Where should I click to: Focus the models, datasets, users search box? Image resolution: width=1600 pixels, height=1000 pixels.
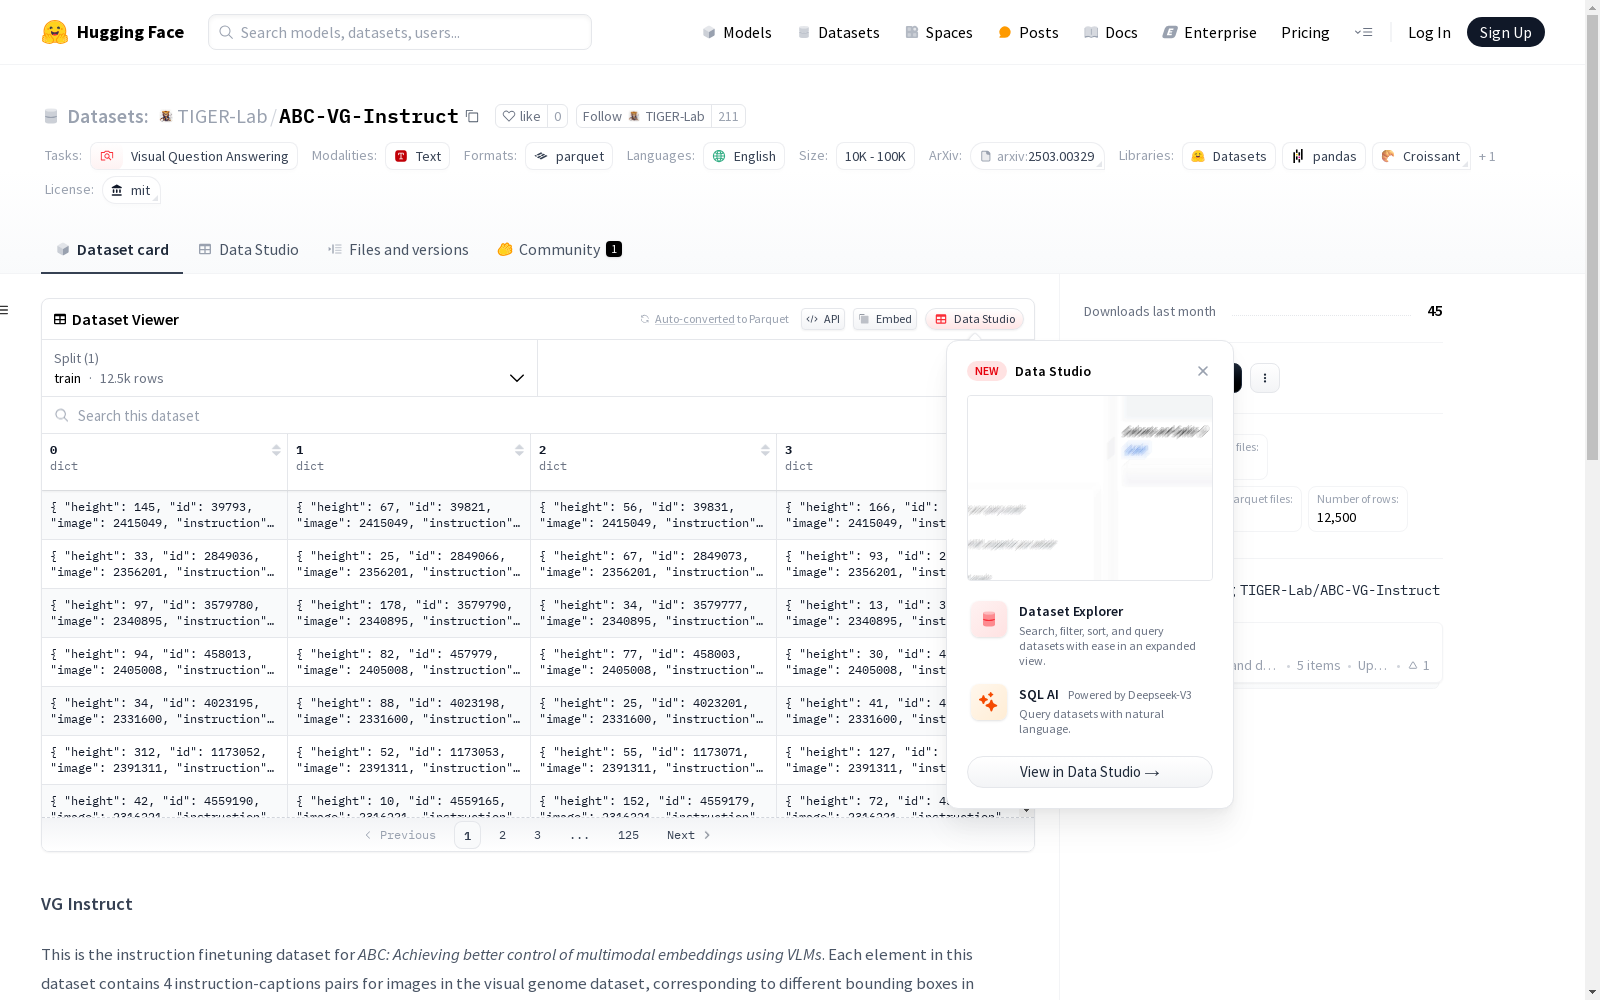(x=400, y=32)
